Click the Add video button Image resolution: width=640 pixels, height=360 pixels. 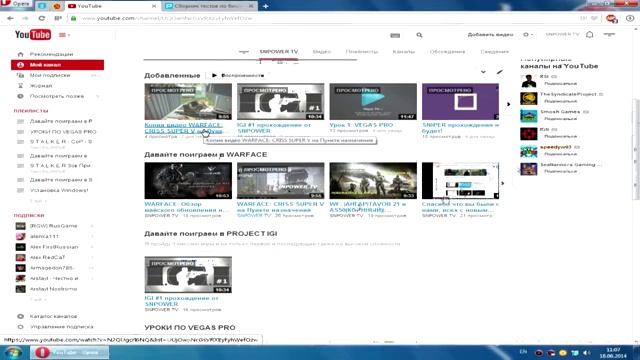490,35
